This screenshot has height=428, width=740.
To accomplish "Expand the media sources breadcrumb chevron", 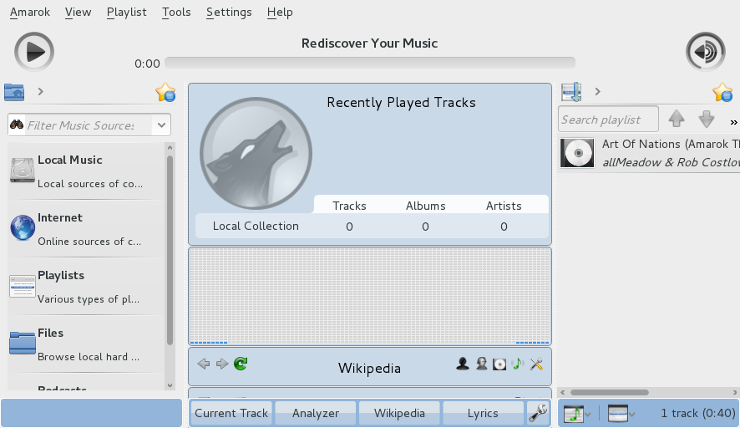I will (x=41, y=92).
